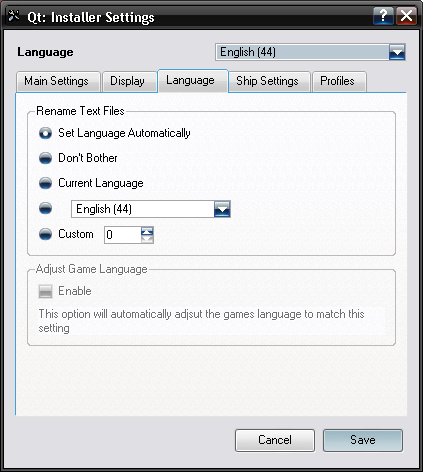Open the Profiles tab
Viewport: 423px width, 472px height.
point(339,81)
